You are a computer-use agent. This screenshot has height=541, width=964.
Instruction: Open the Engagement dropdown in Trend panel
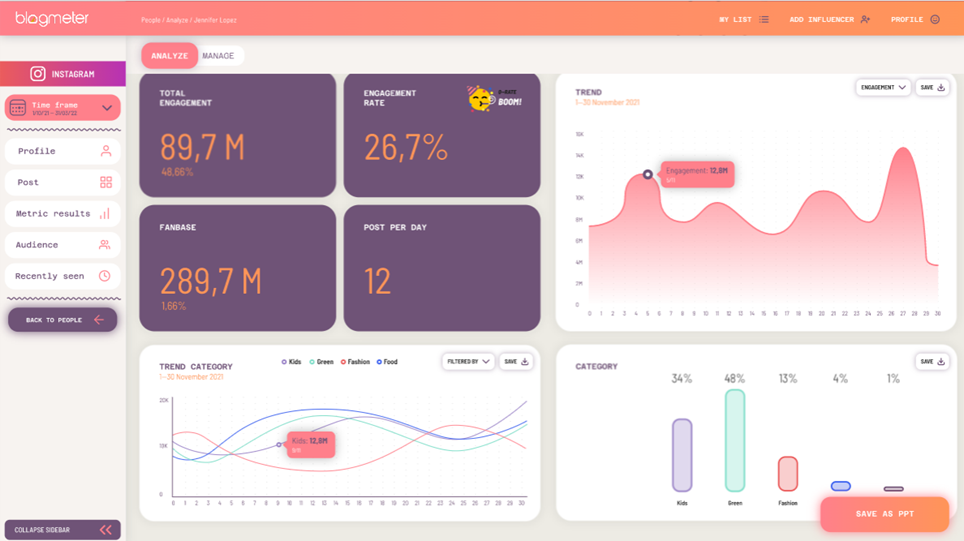(x=883, y=87)
